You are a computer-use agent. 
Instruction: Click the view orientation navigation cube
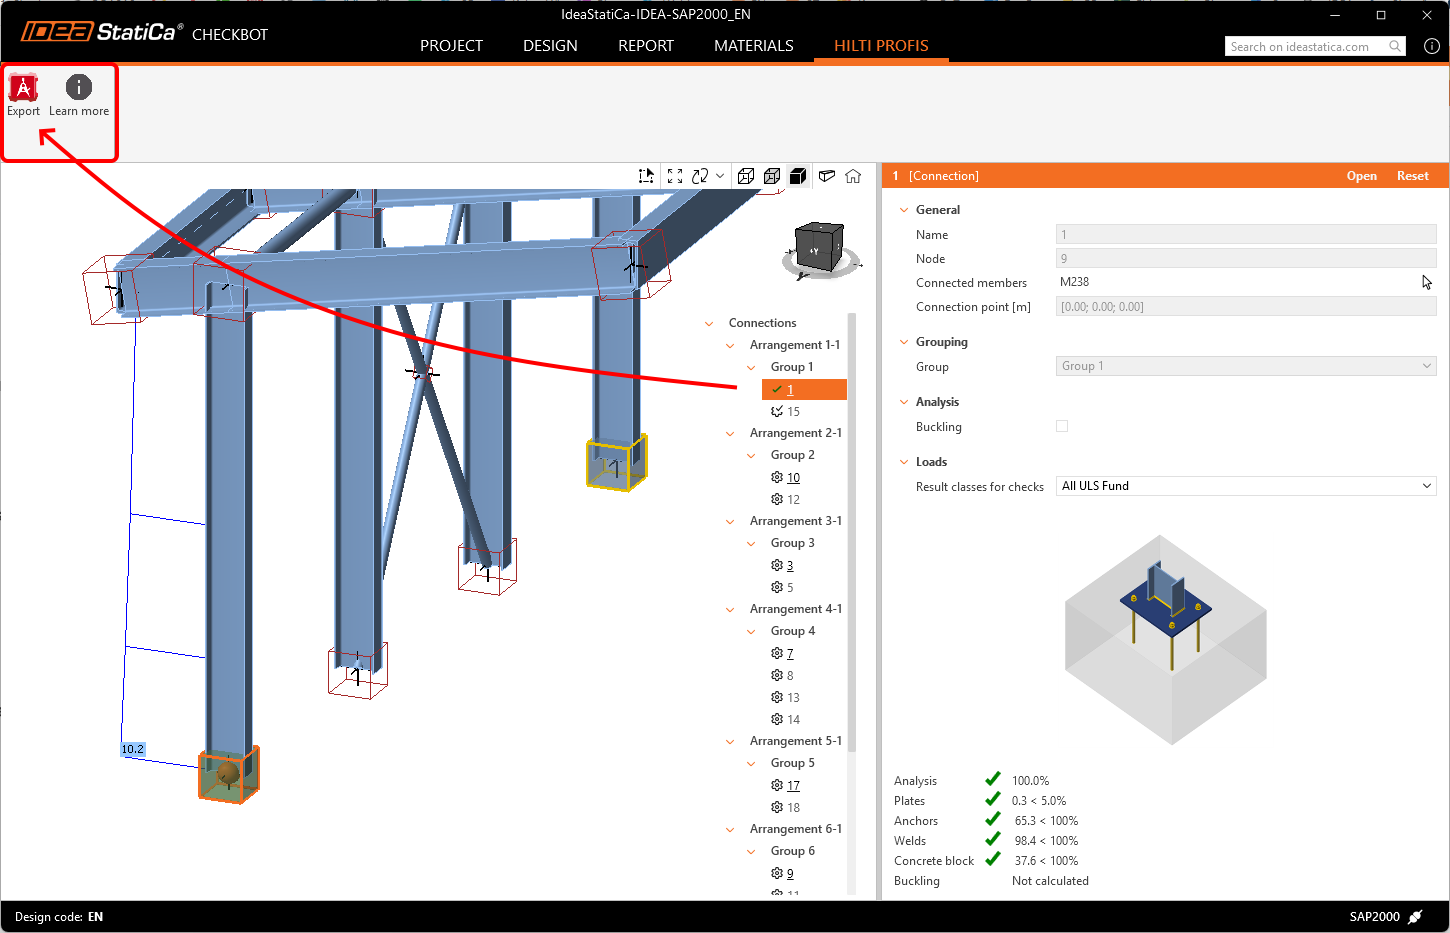pyautogui.click(x=819, y=248)
